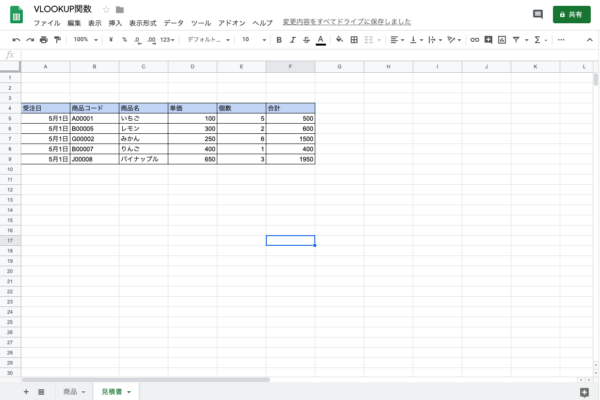Open zoom 100% dropdown

[x=86, y=39]
